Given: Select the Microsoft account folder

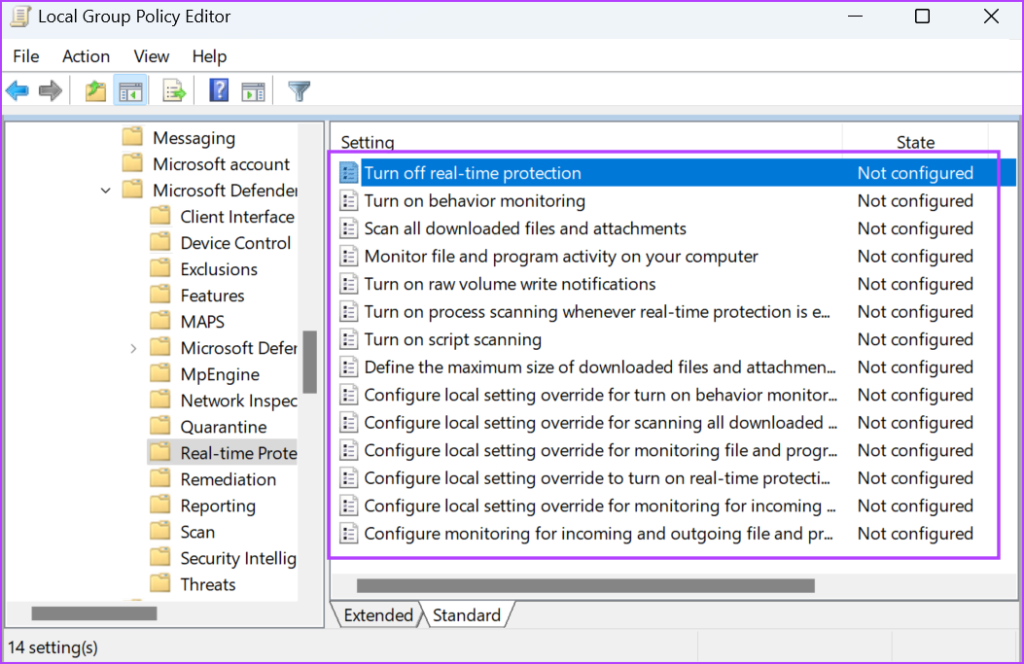Looking at the screenshot, I should tap(221, 164).
